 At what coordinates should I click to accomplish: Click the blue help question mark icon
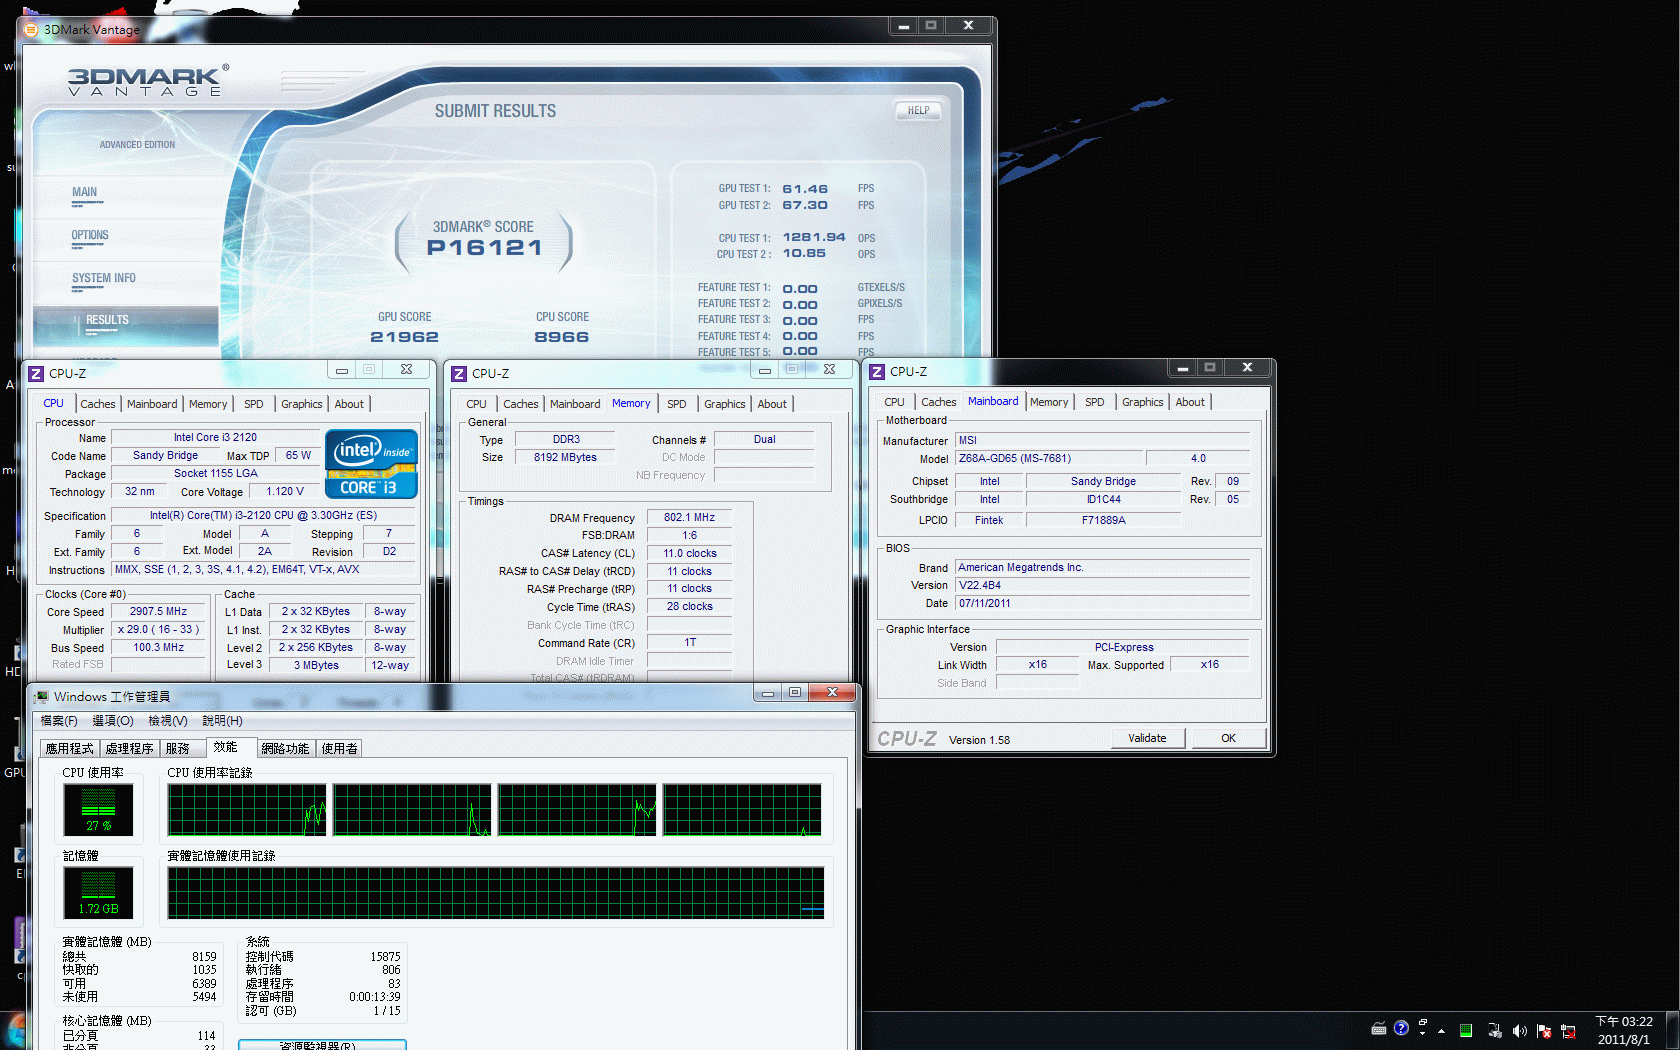pos(1401,1028)
